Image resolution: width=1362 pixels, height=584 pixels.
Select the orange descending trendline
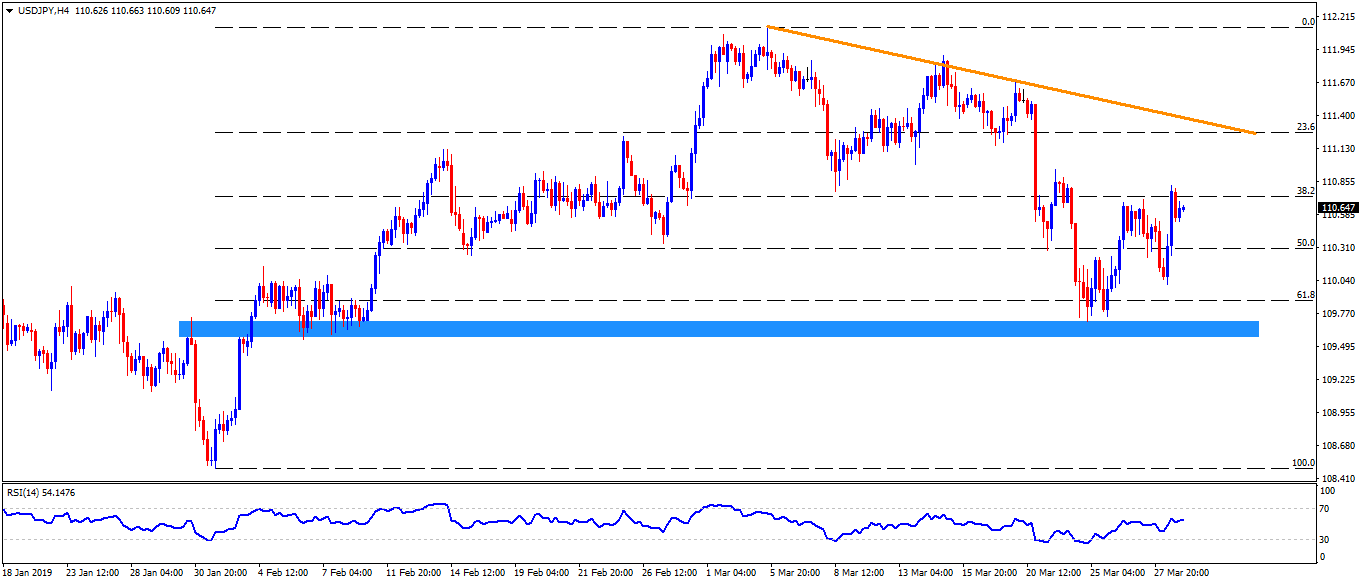point(1010,80)
